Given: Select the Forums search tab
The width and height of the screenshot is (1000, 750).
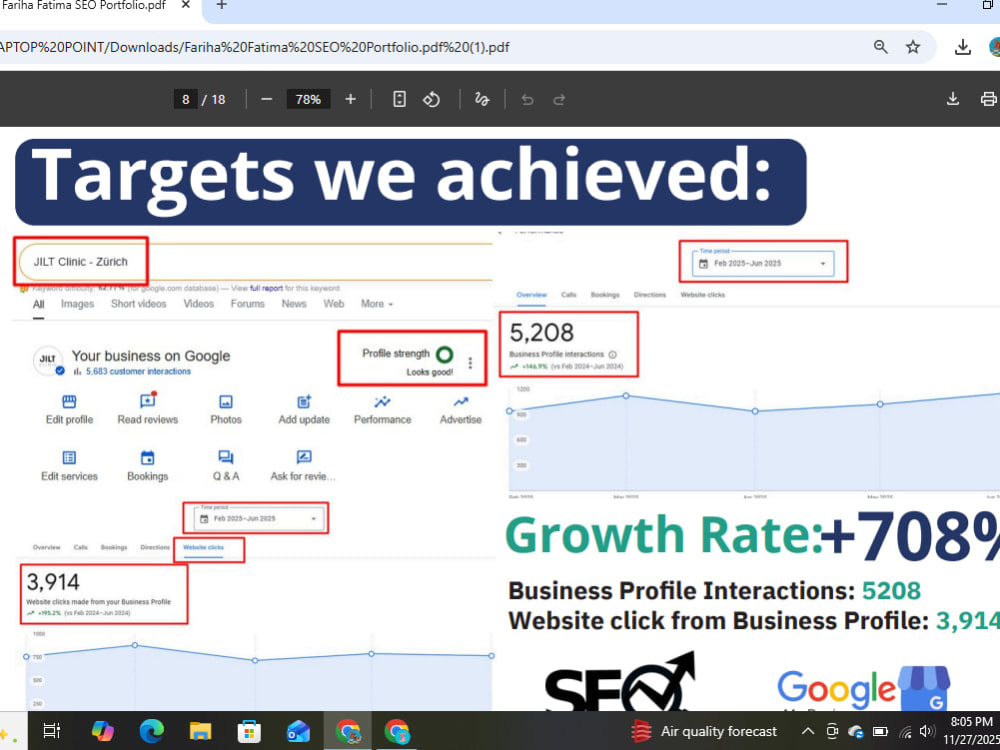Looking at the screenshot, I should click(247, 304).
